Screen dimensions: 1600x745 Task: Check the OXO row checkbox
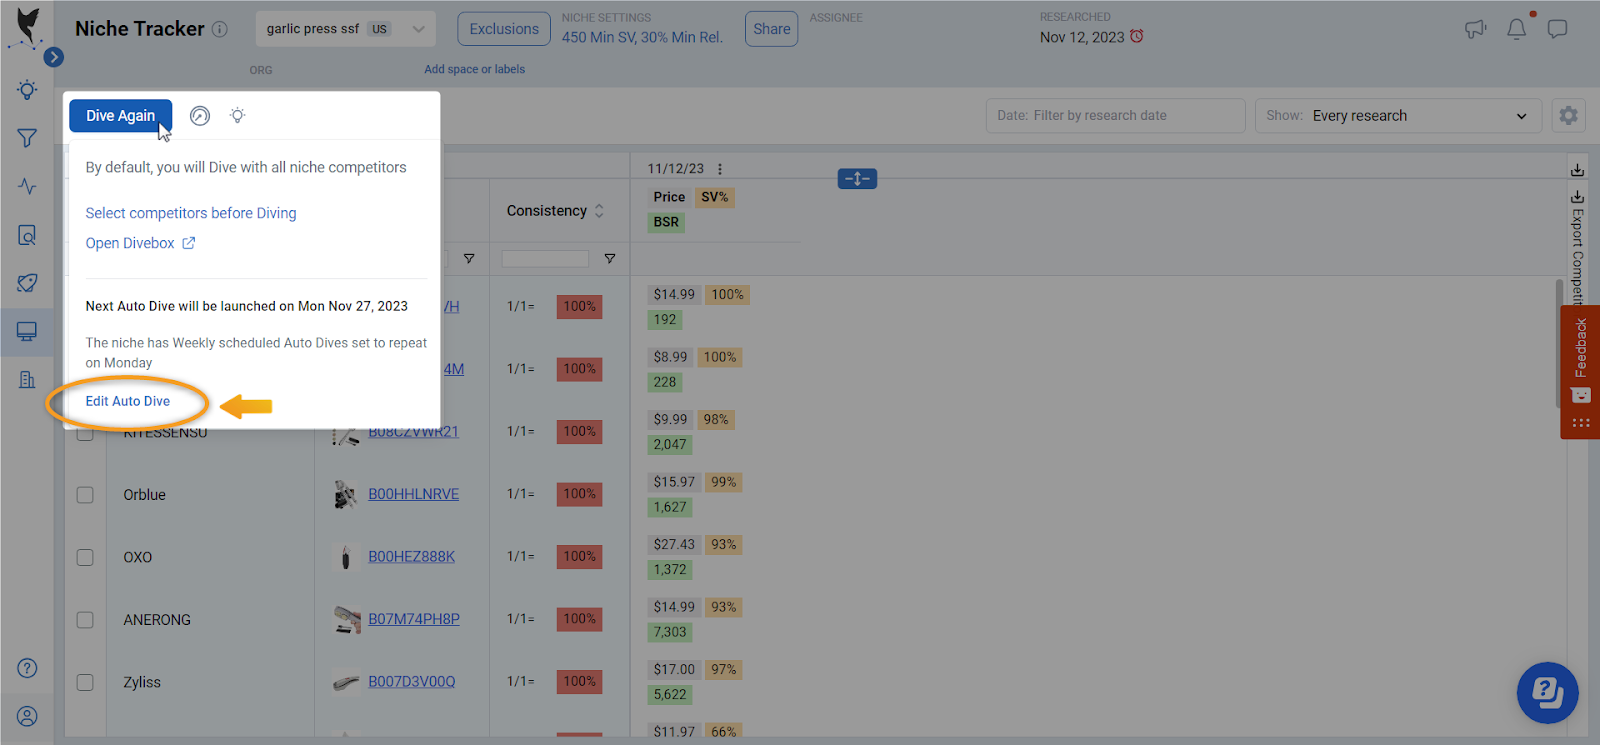click(x=85, y=557)
